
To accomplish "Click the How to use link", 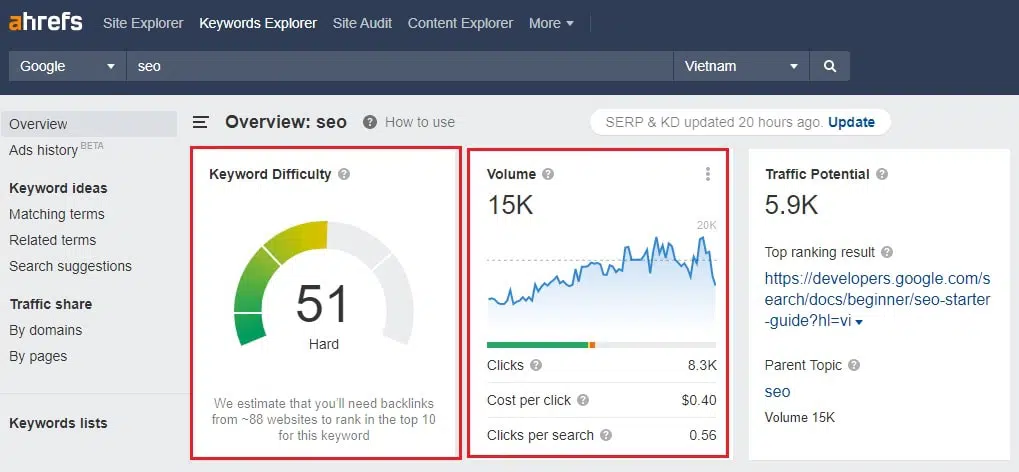I will pyautogui.click(x=420, y=122).
